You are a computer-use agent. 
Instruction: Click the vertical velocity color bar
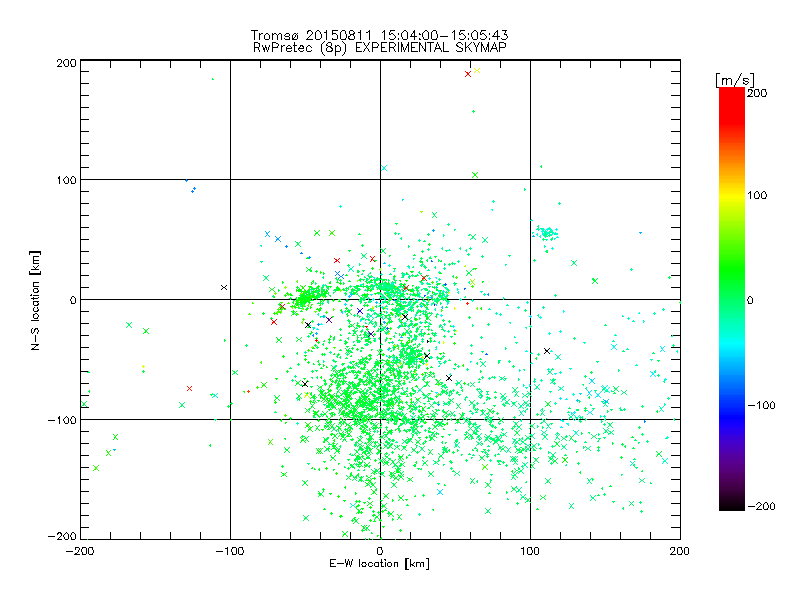point(732,299)
